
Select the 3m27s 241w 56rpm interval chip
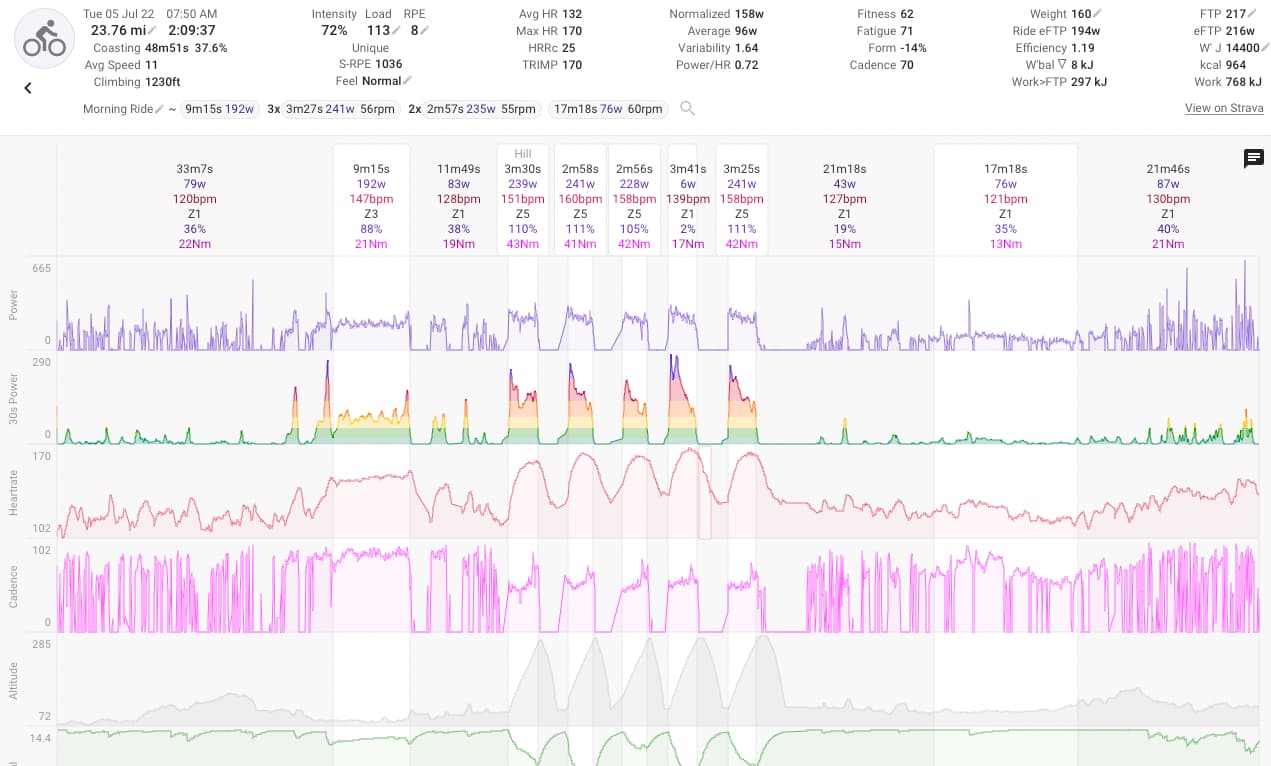341,109
